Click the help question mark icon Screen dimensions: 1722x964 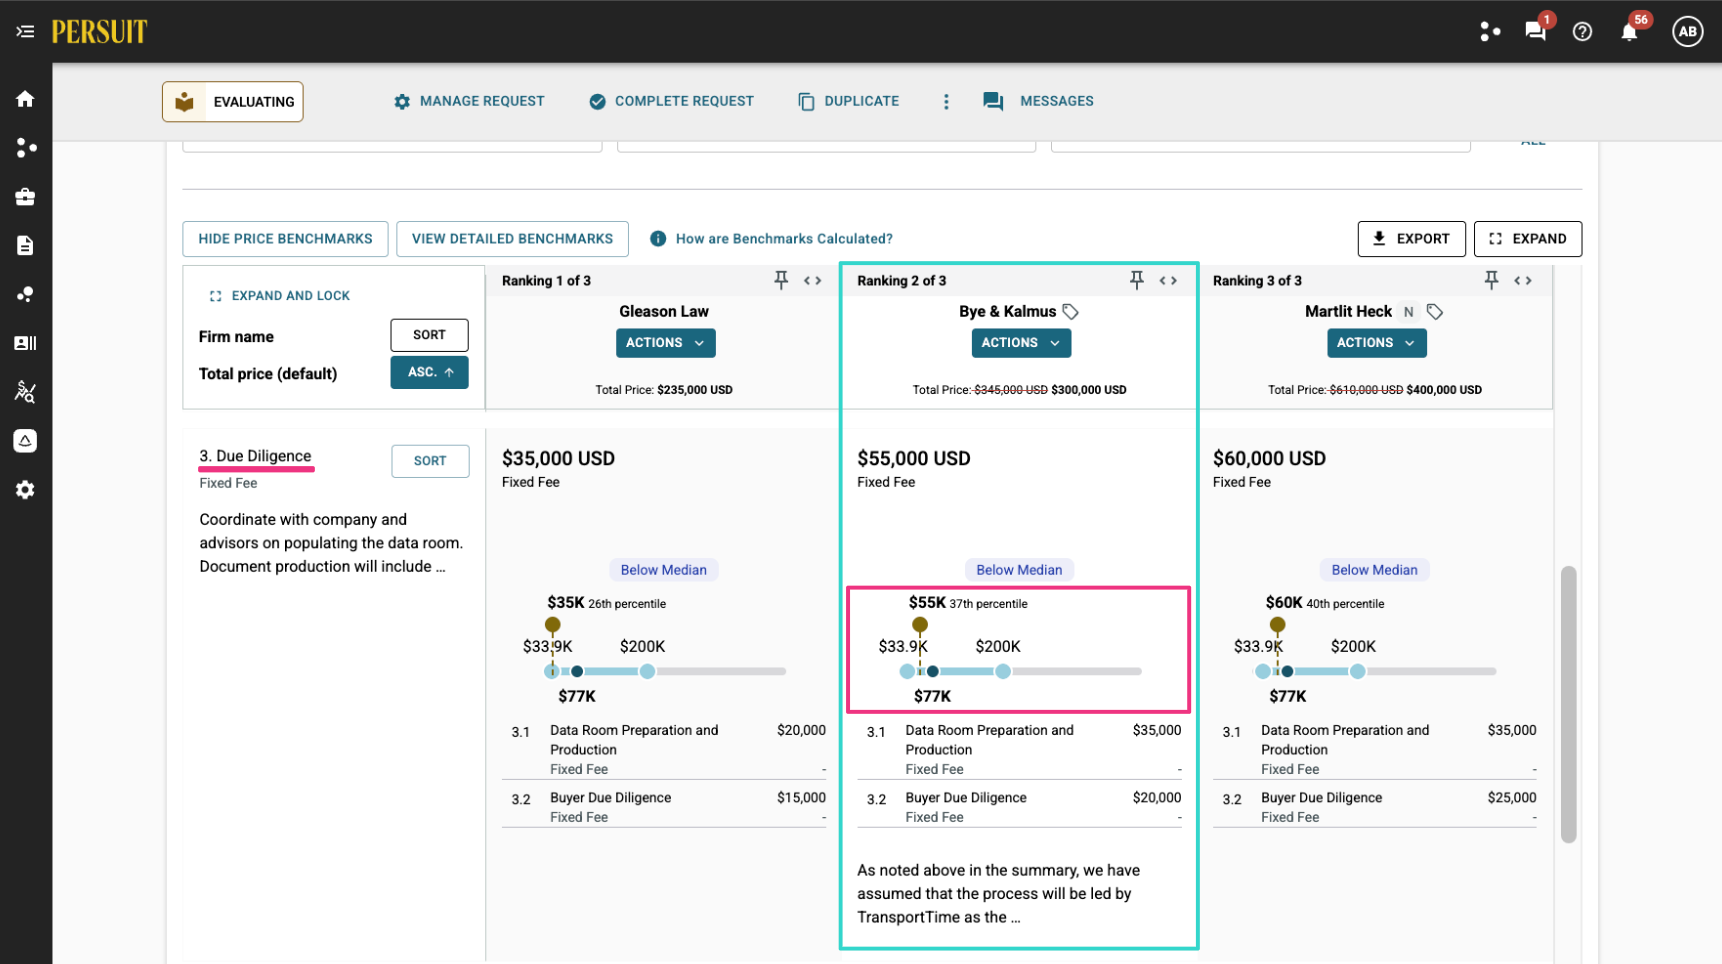(1582, 32)
